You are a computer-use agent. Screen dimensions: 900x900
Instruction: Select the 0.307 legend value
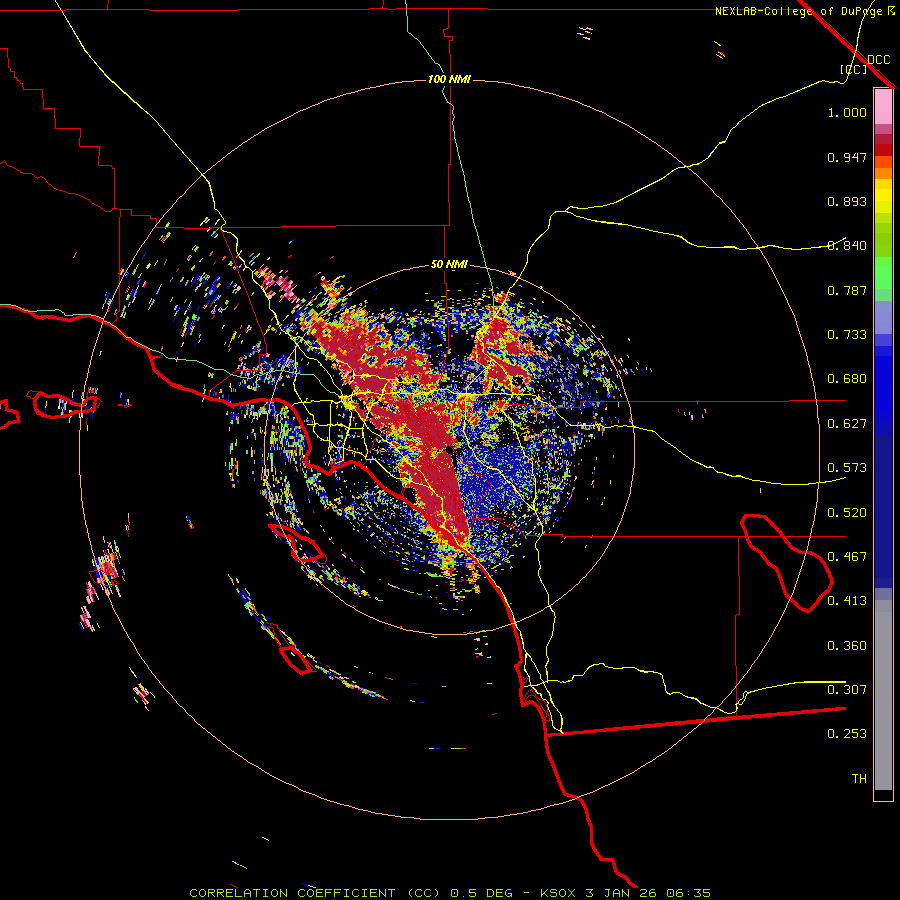847,690
